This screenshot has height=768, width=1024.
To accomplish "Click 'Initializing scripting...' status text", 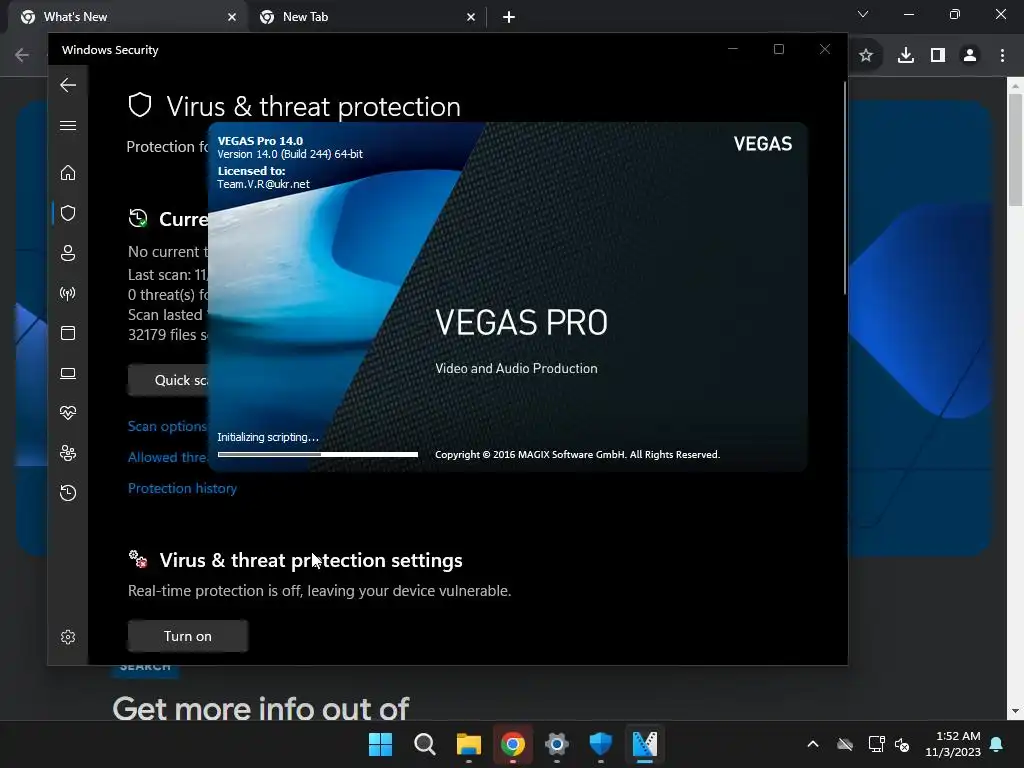I will click(268, 437).
